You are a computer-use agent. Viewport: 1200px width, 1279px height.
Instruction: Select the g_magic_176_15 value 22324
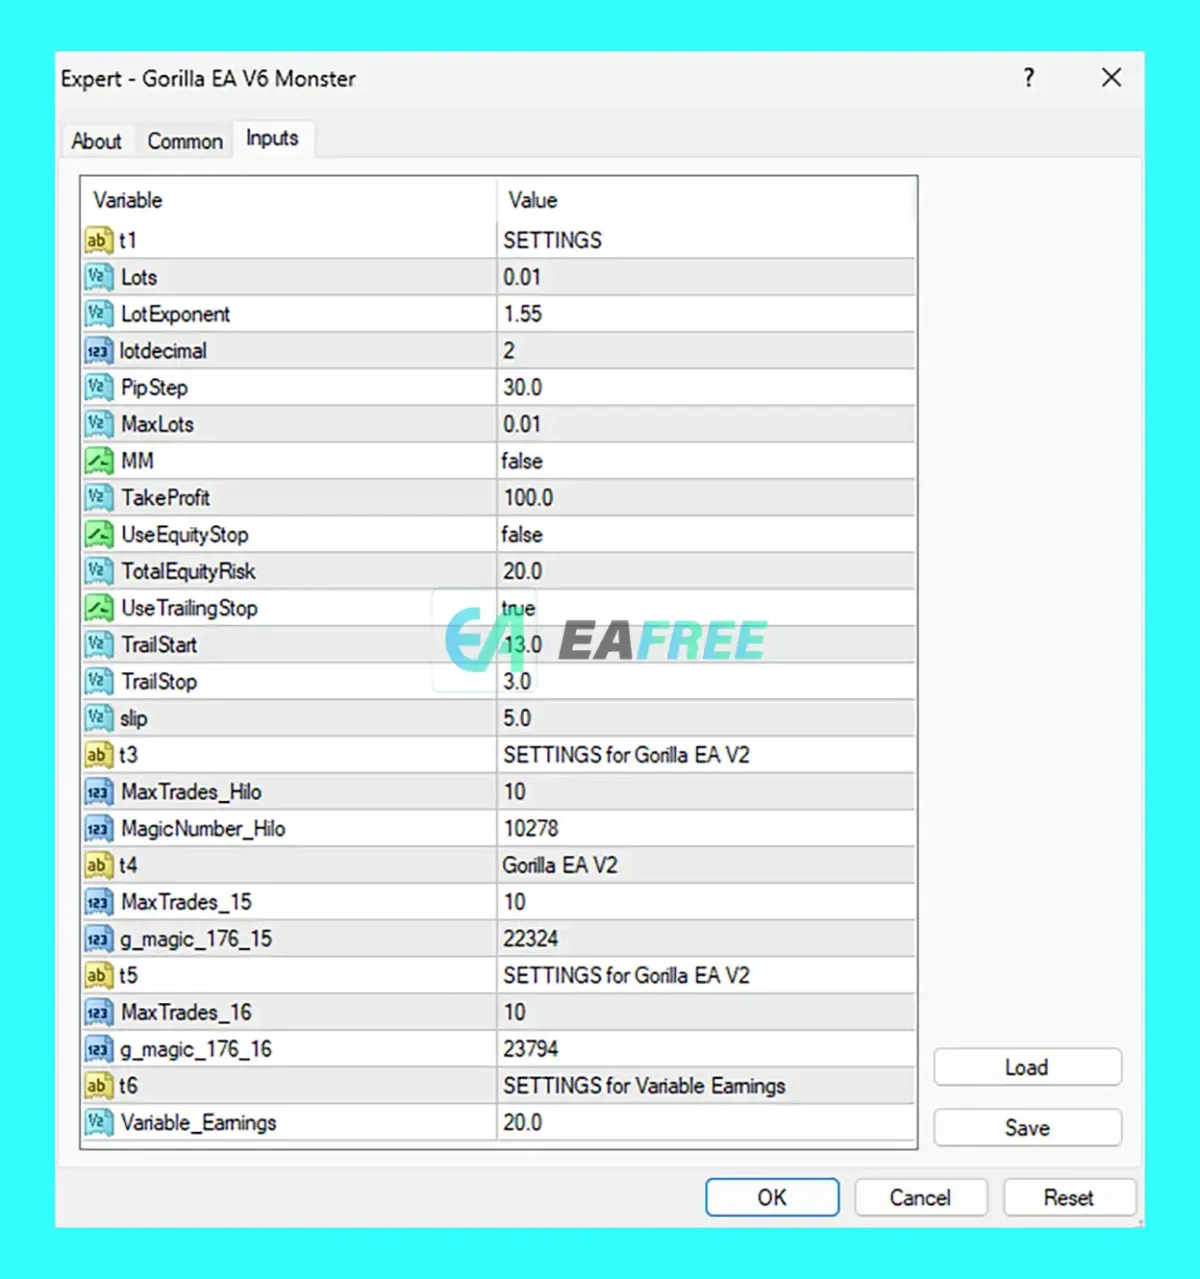[707, 939]
